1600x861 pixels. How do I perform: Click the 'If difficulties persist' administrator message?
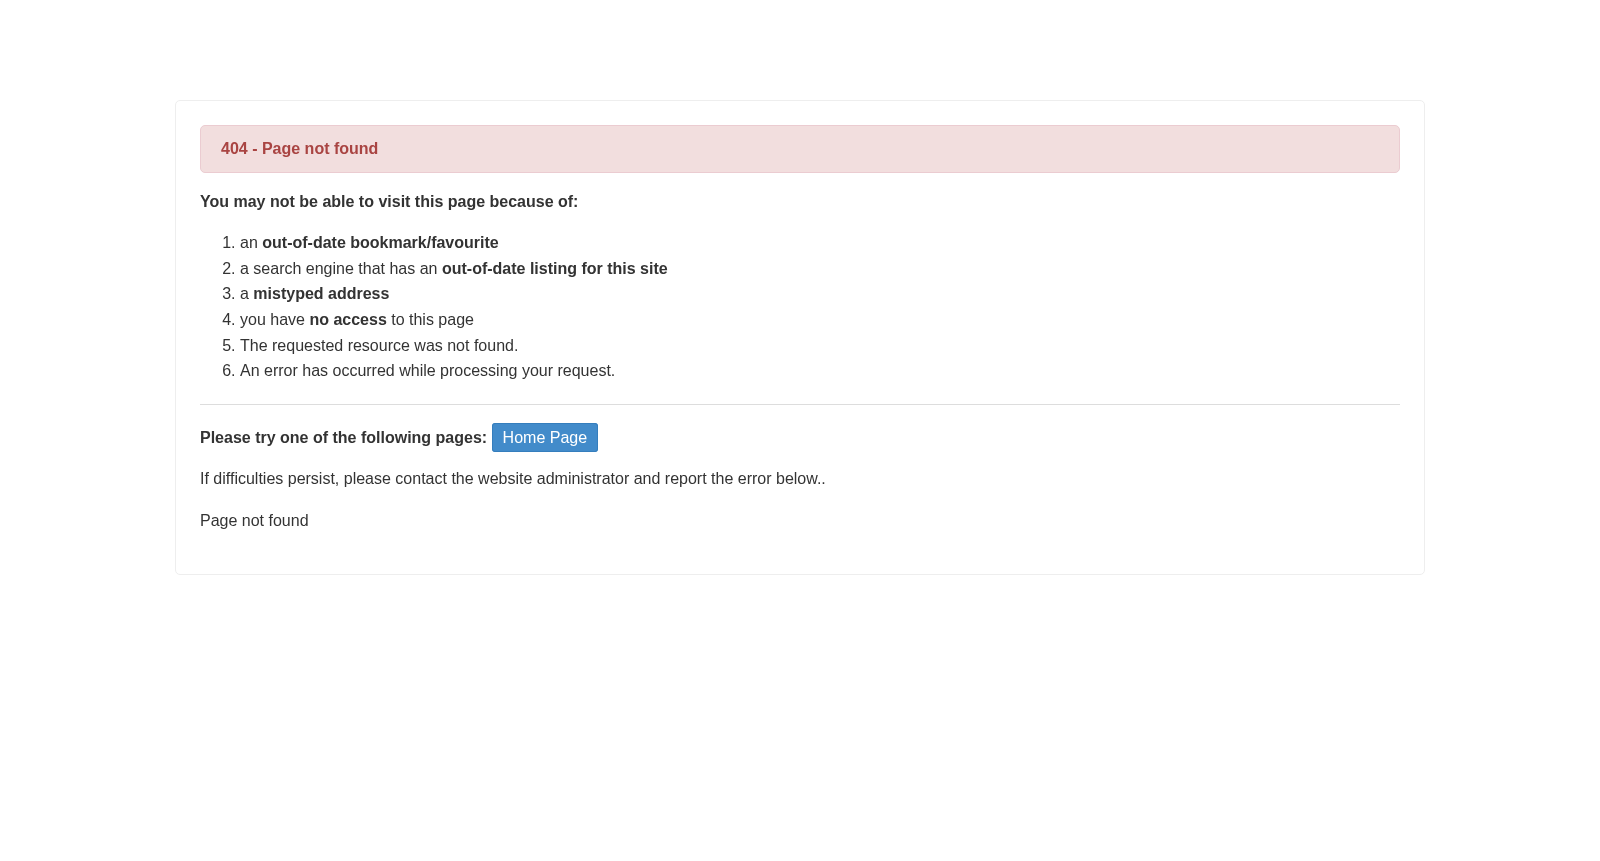coord(512,479)
